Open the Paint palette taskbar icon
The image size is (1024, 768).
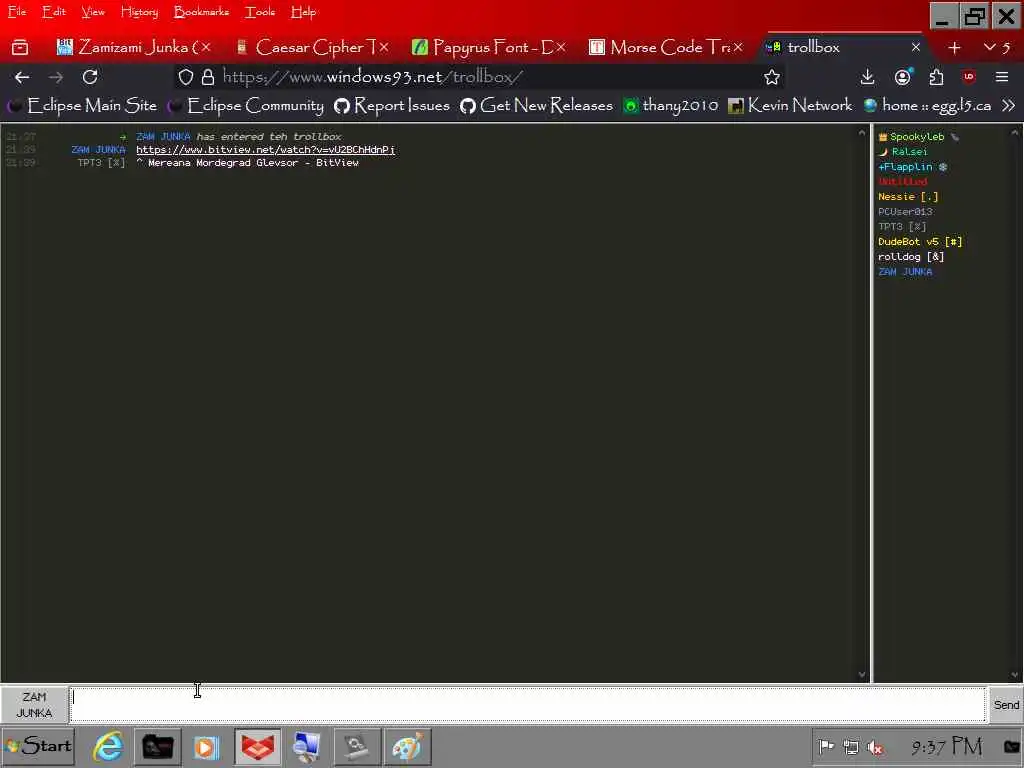point(407,746)
